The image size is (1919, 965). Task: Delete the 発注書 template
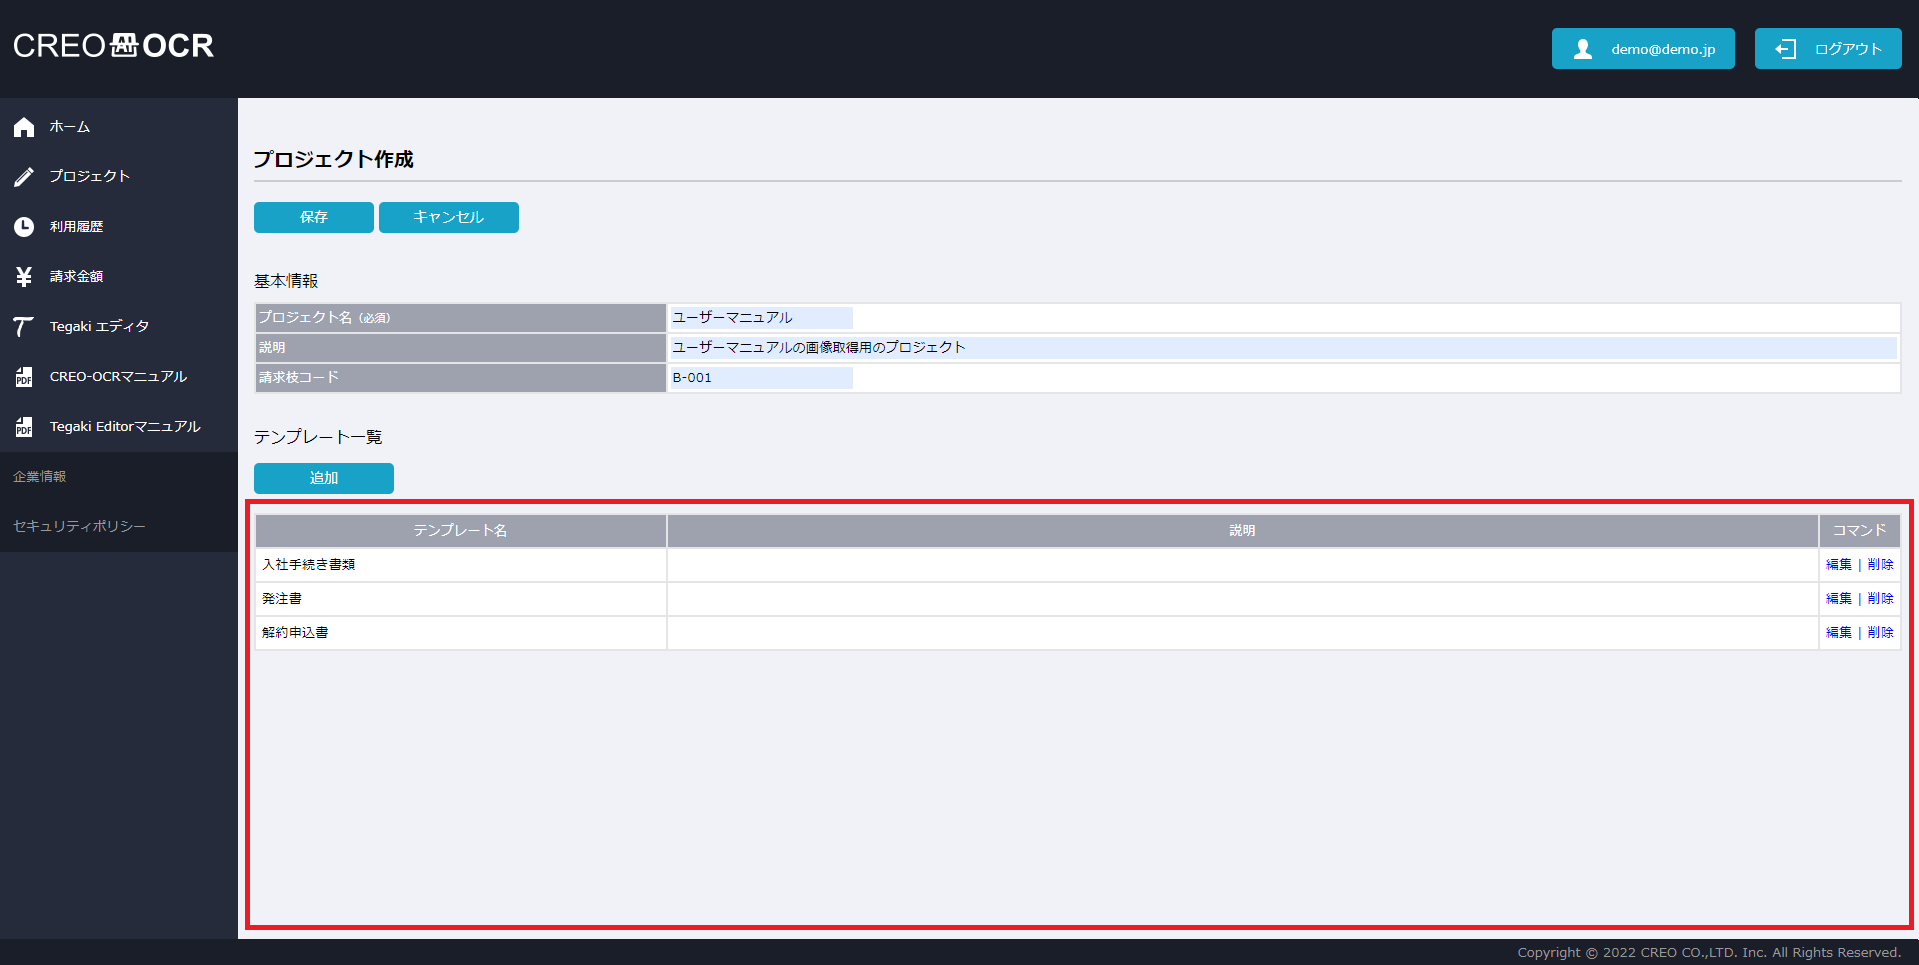1880,599
